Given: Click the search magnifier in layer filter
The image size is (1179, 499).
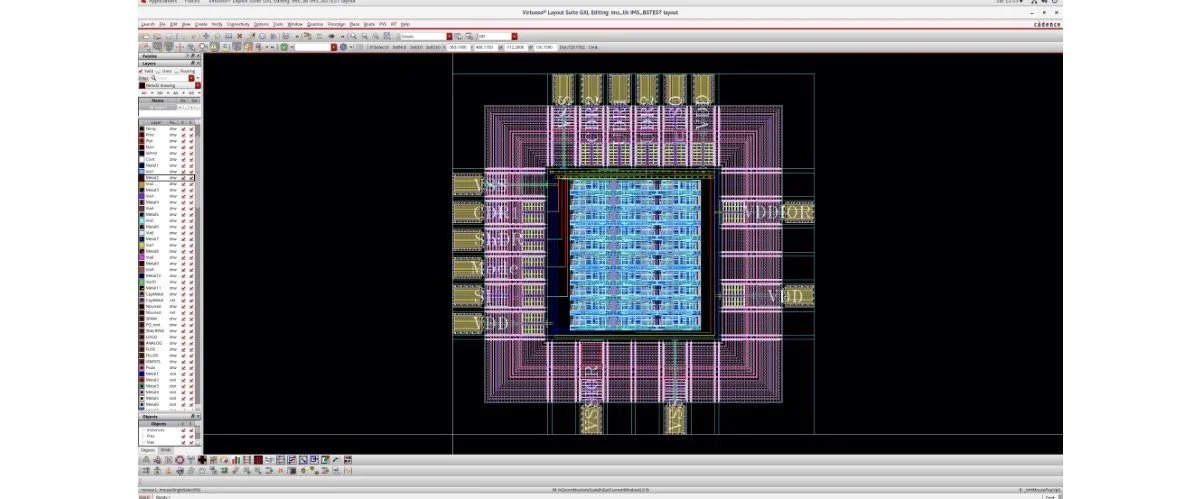Looking at the screenshot, I should 153,78.
